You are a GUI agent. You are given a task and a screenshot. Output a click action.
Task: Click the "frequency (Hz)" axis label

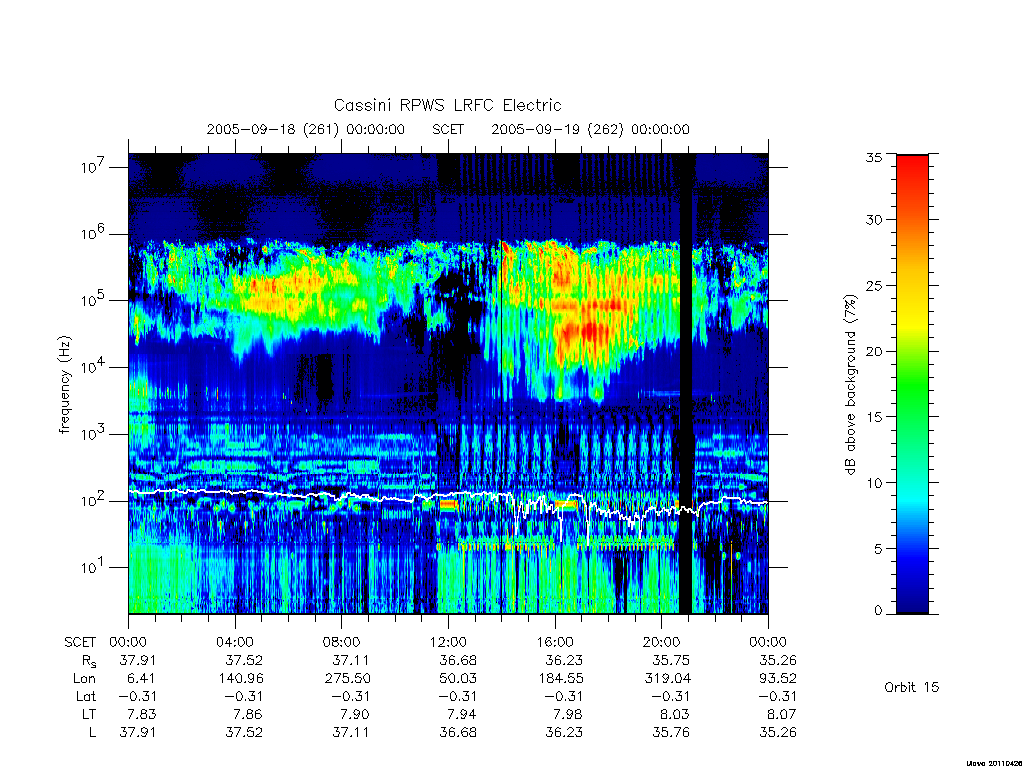point(65,385)
